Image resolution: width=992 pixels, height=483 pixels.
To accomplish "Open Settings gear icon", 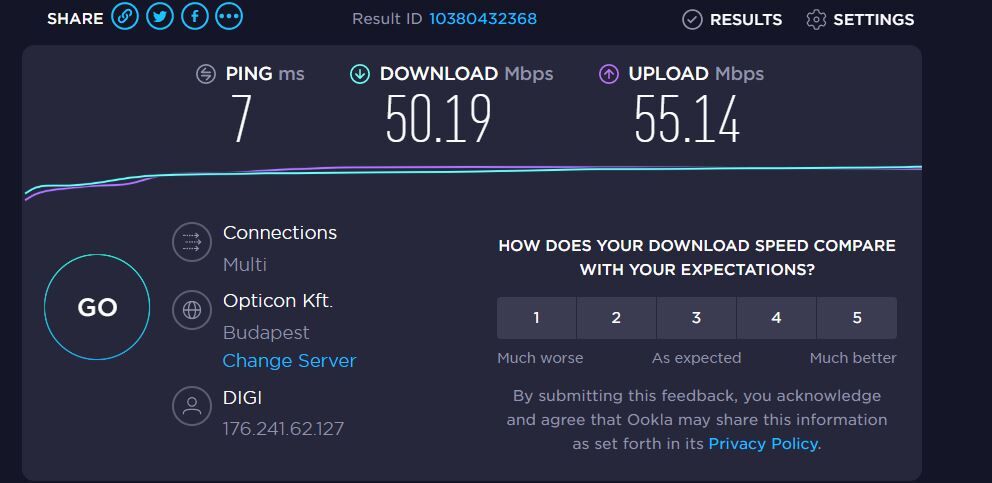I will coord(816,20).
